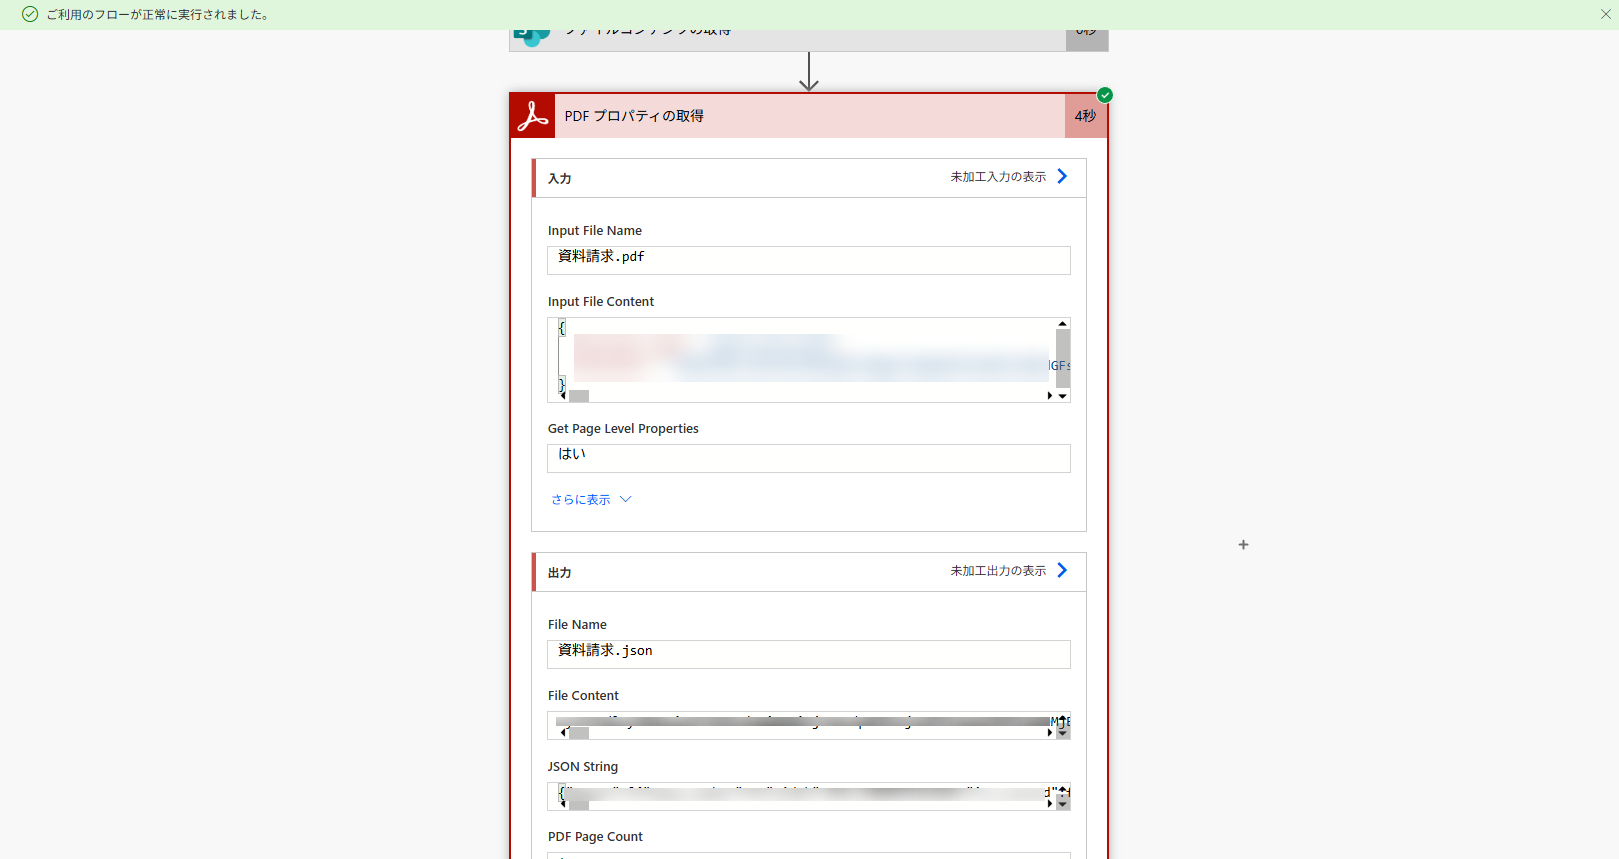
Task: Click the Input File Content vertical scrollbar thumb
Action: pyautogui.click(x=1063, y=358)
